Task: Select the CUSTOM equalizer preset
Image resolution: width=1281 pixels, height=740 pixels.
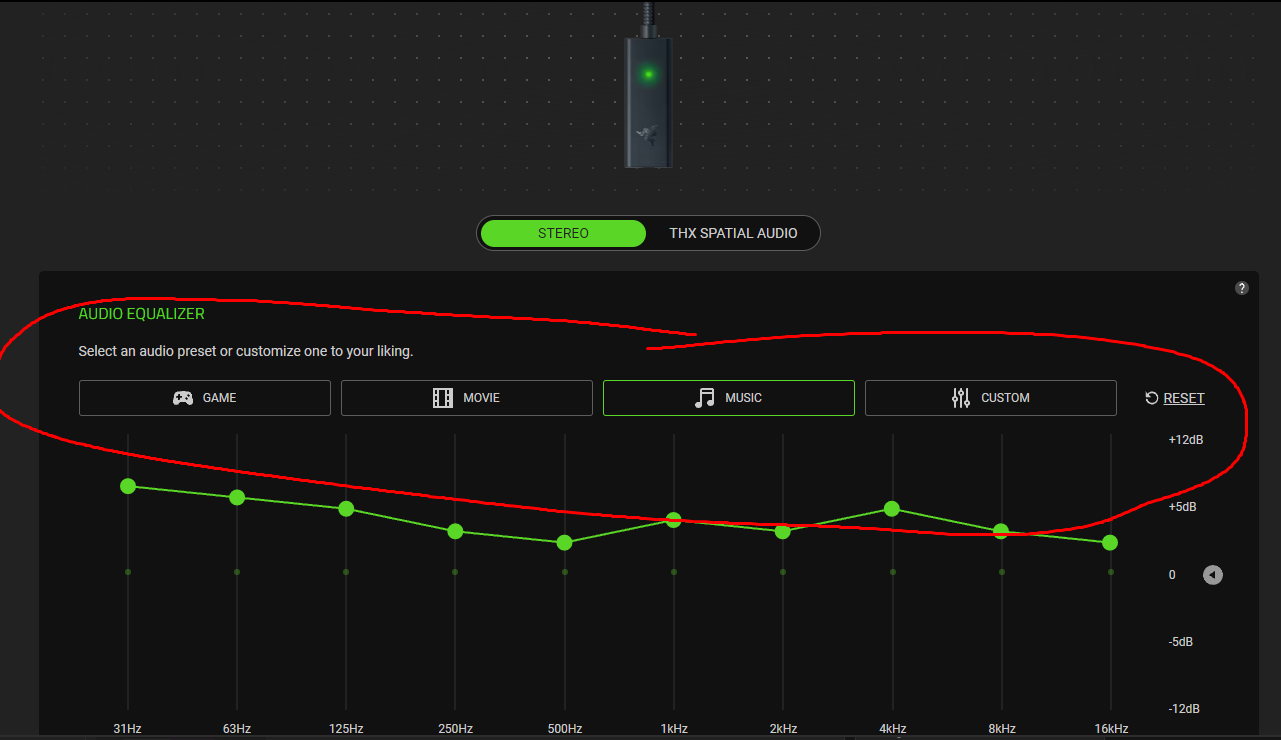Action: pos(991,398)
